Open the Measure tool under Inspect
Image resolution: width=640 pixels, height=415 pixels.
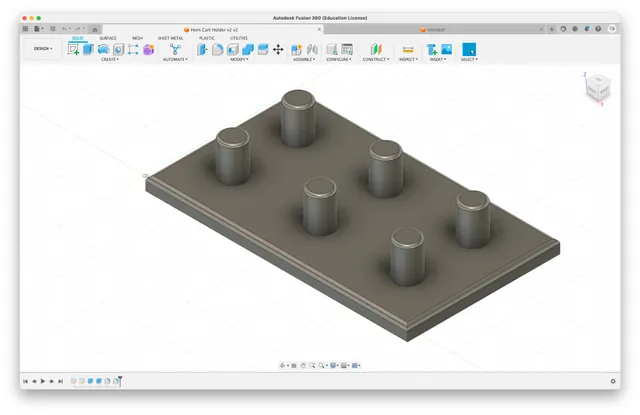pos(408,49)
